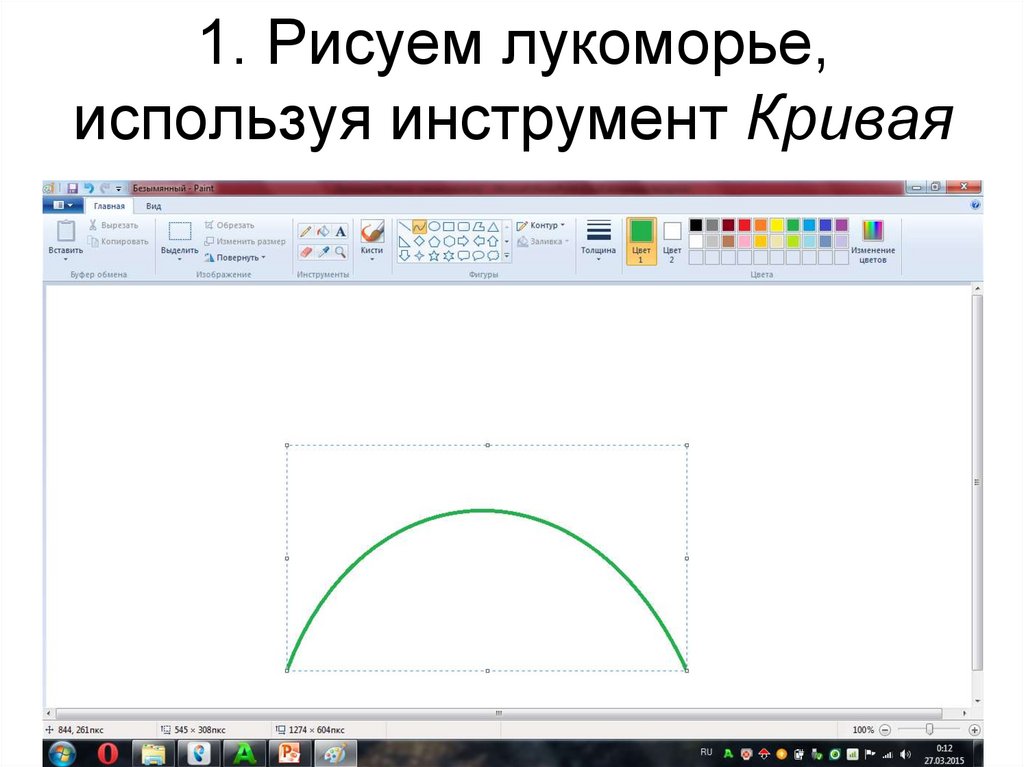
Task: Click Вставить in the clipboard group
Action: click(x=66, y=240)
